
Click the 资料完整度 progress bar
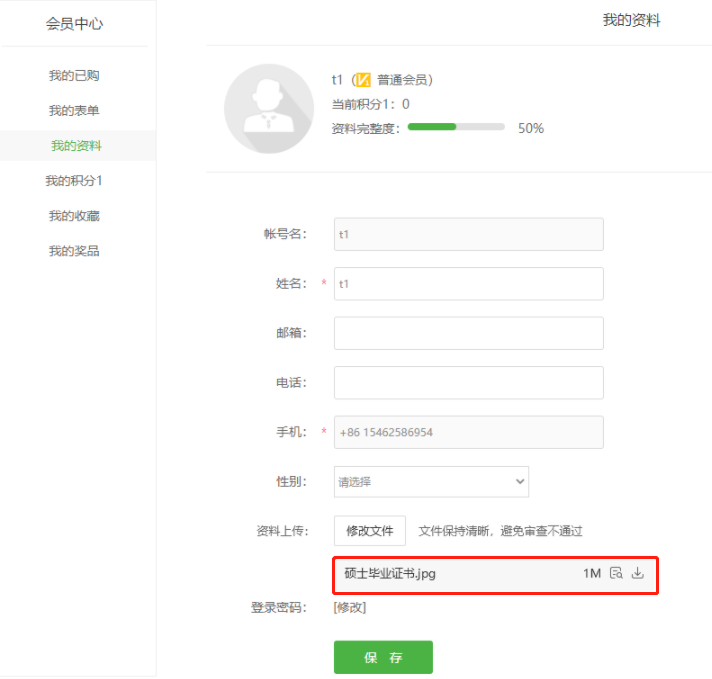456,127
